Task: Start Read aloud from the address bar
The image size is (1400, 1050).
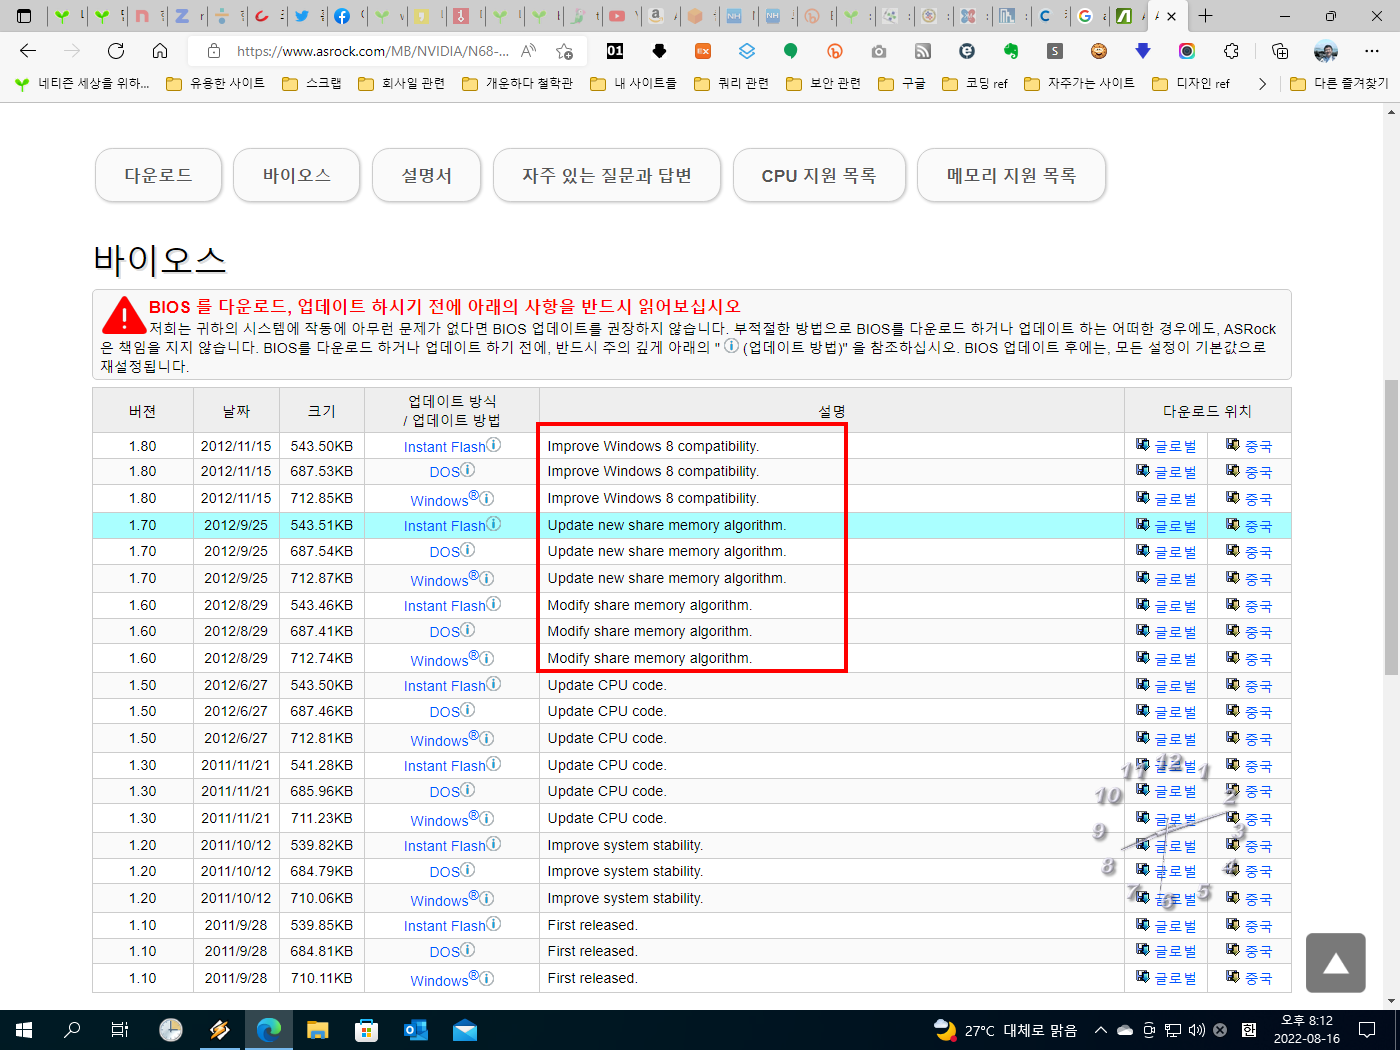Action: pos(529,51)
